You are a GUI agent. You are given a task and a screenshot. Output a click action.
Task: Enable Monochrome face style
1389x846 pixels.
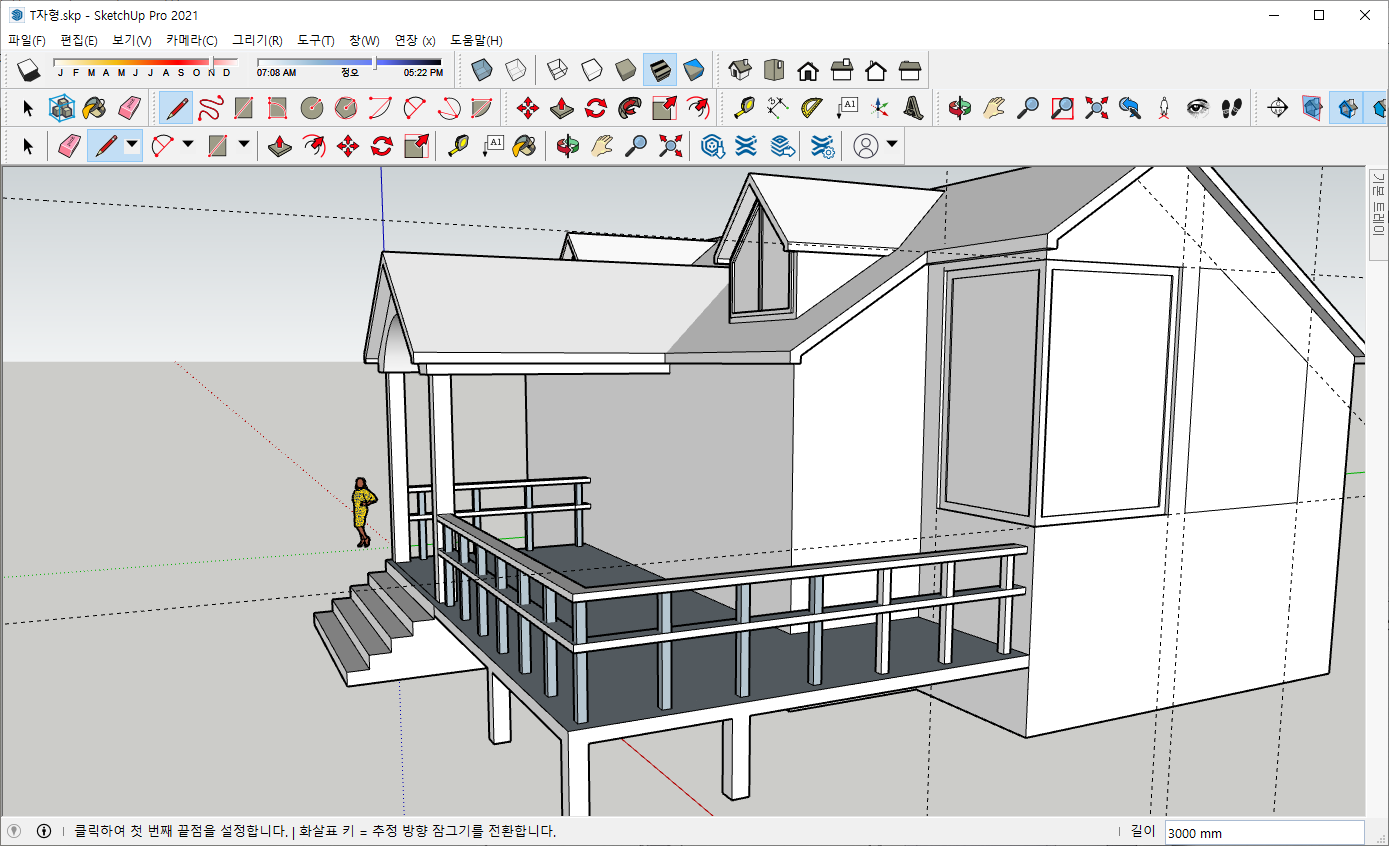click(693, 70)
